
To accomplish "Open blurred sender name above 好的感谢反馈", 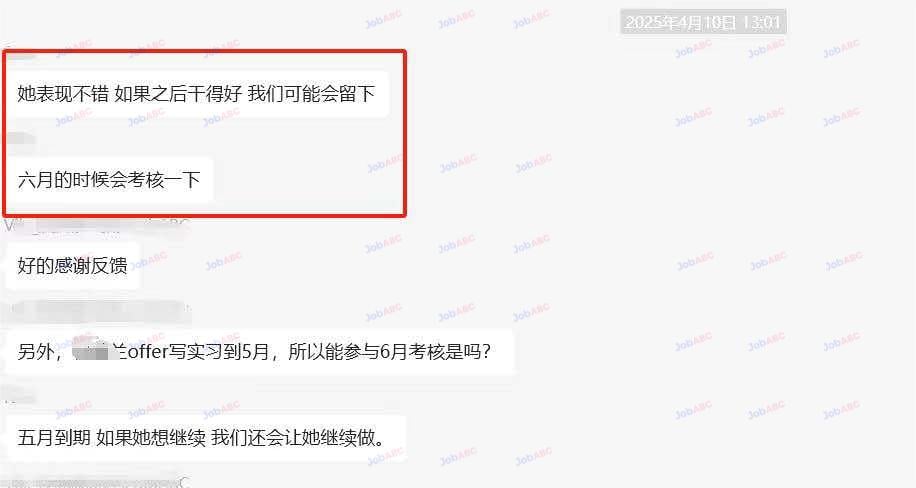I will [97, 225].
